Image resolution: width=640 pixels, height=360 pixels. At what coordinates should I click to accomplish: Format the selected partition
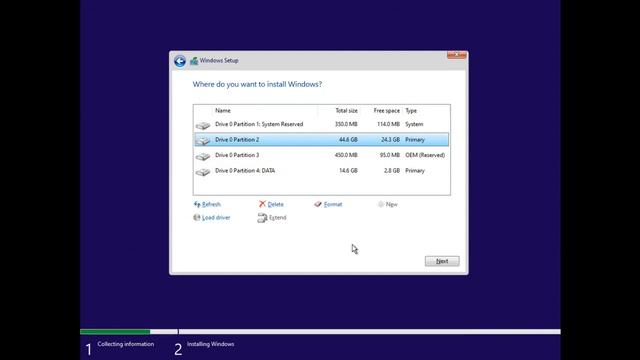333,204
